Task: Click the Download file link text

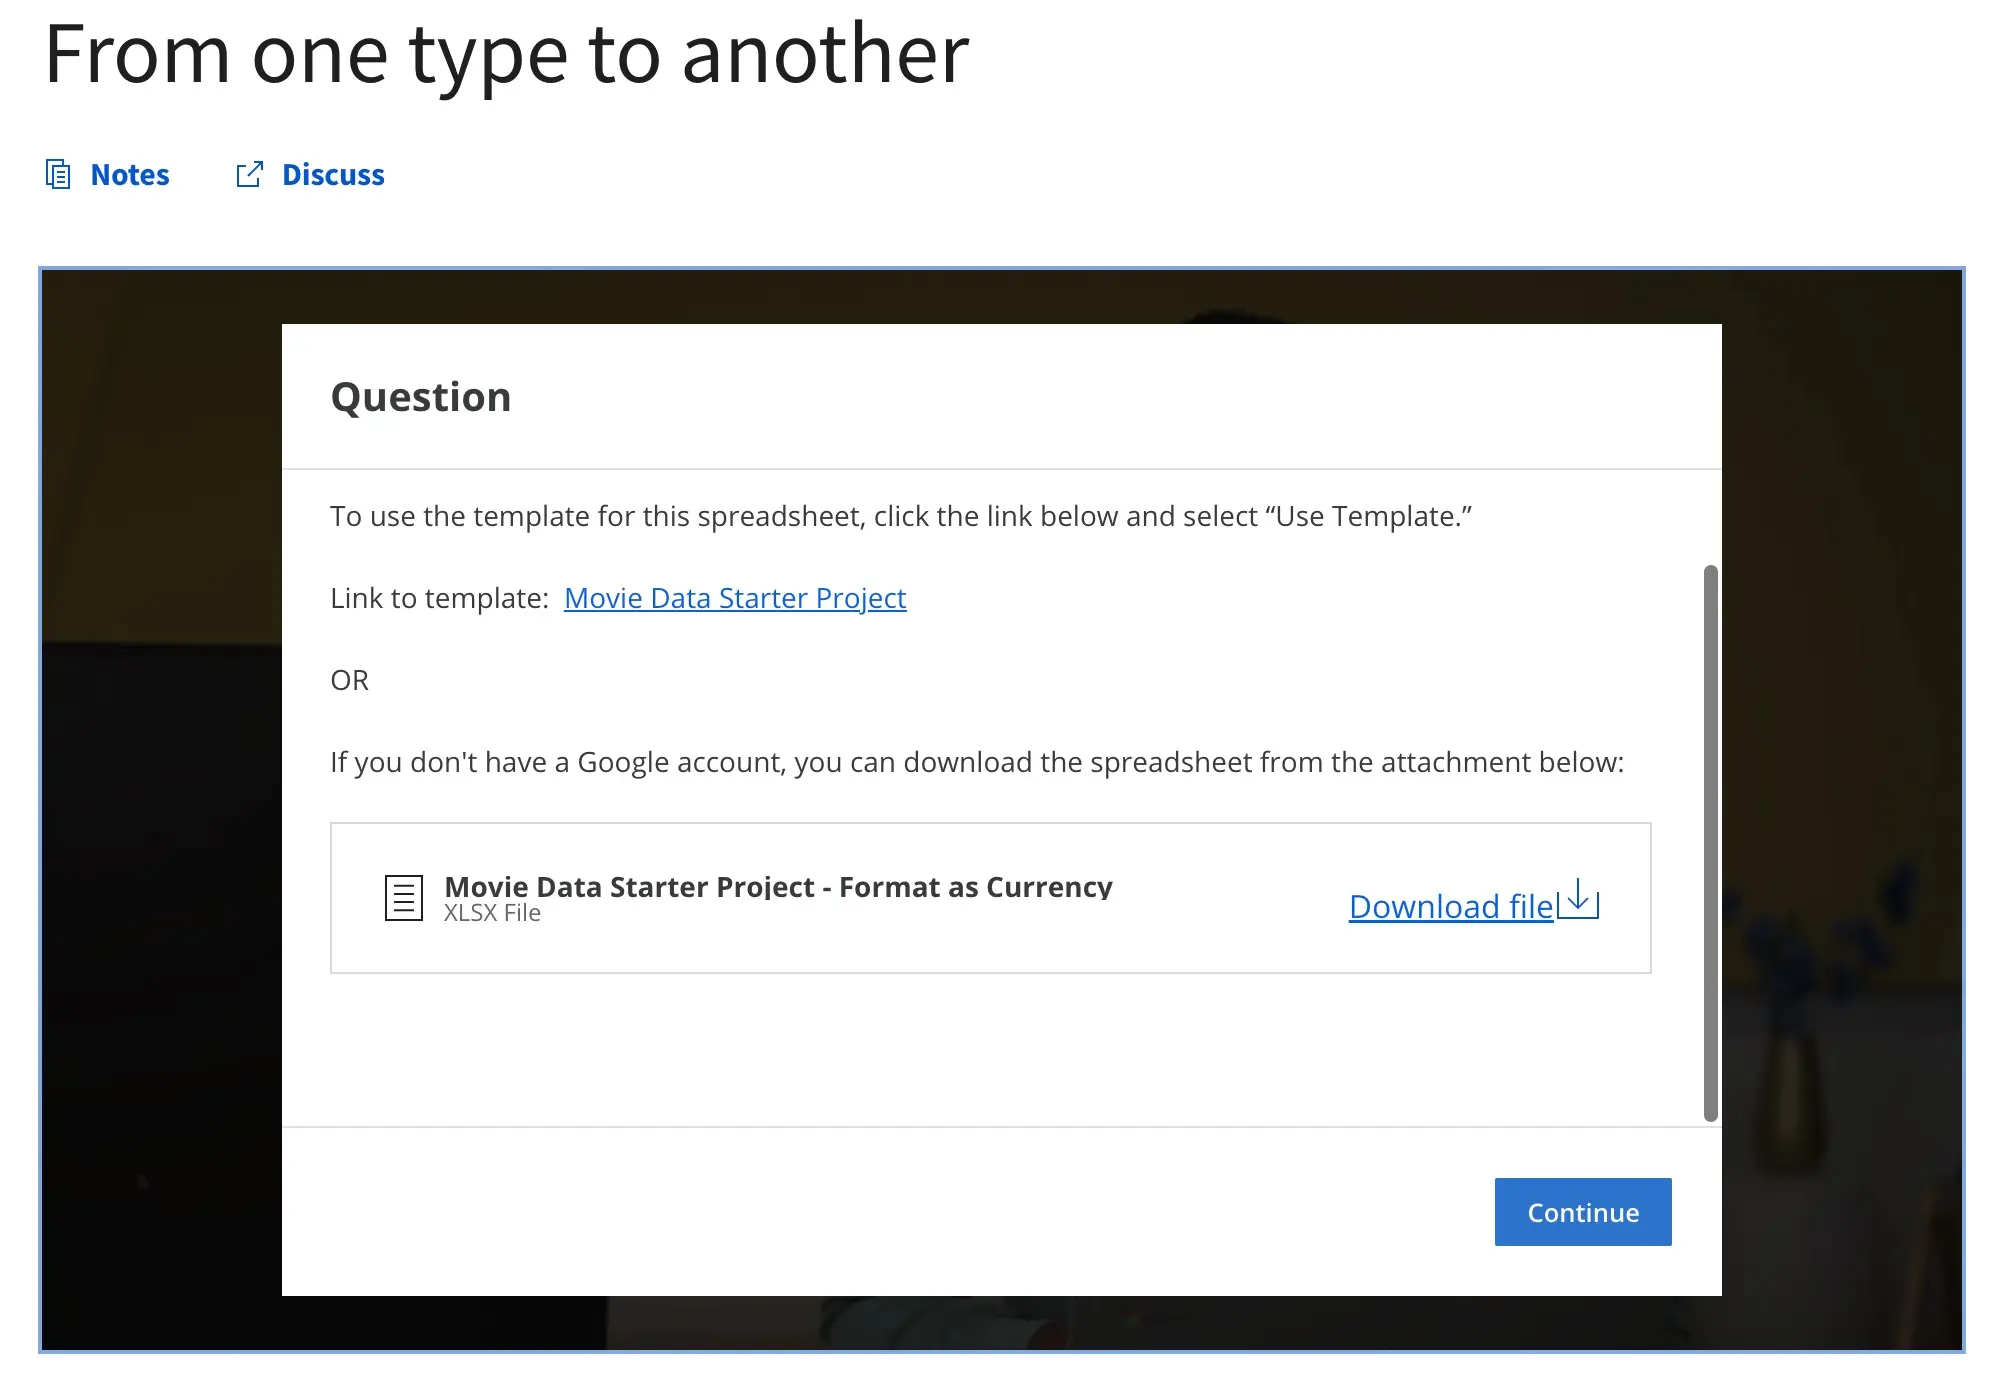Action: [x=1451, y=906]
